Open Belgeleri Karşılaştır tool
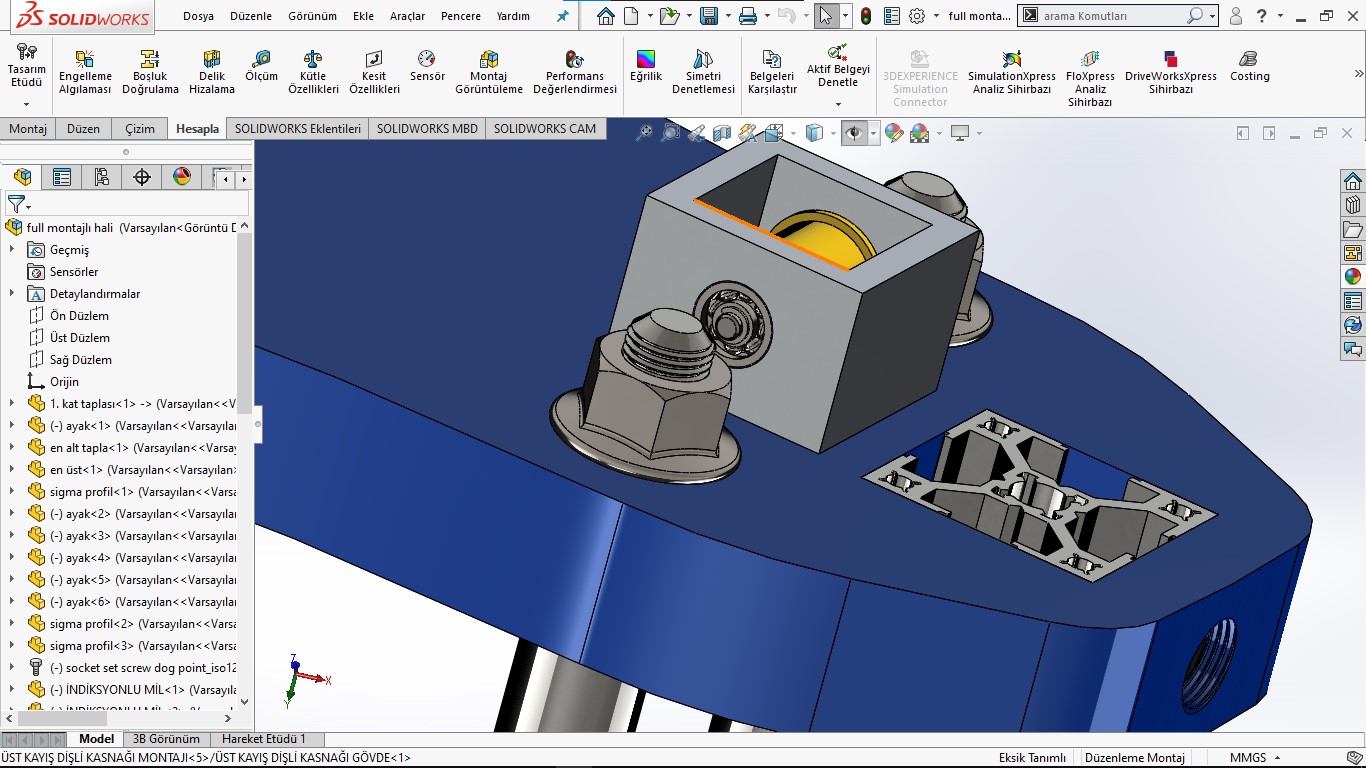The height and width of the screenshot is (768, 1366). 772,72
